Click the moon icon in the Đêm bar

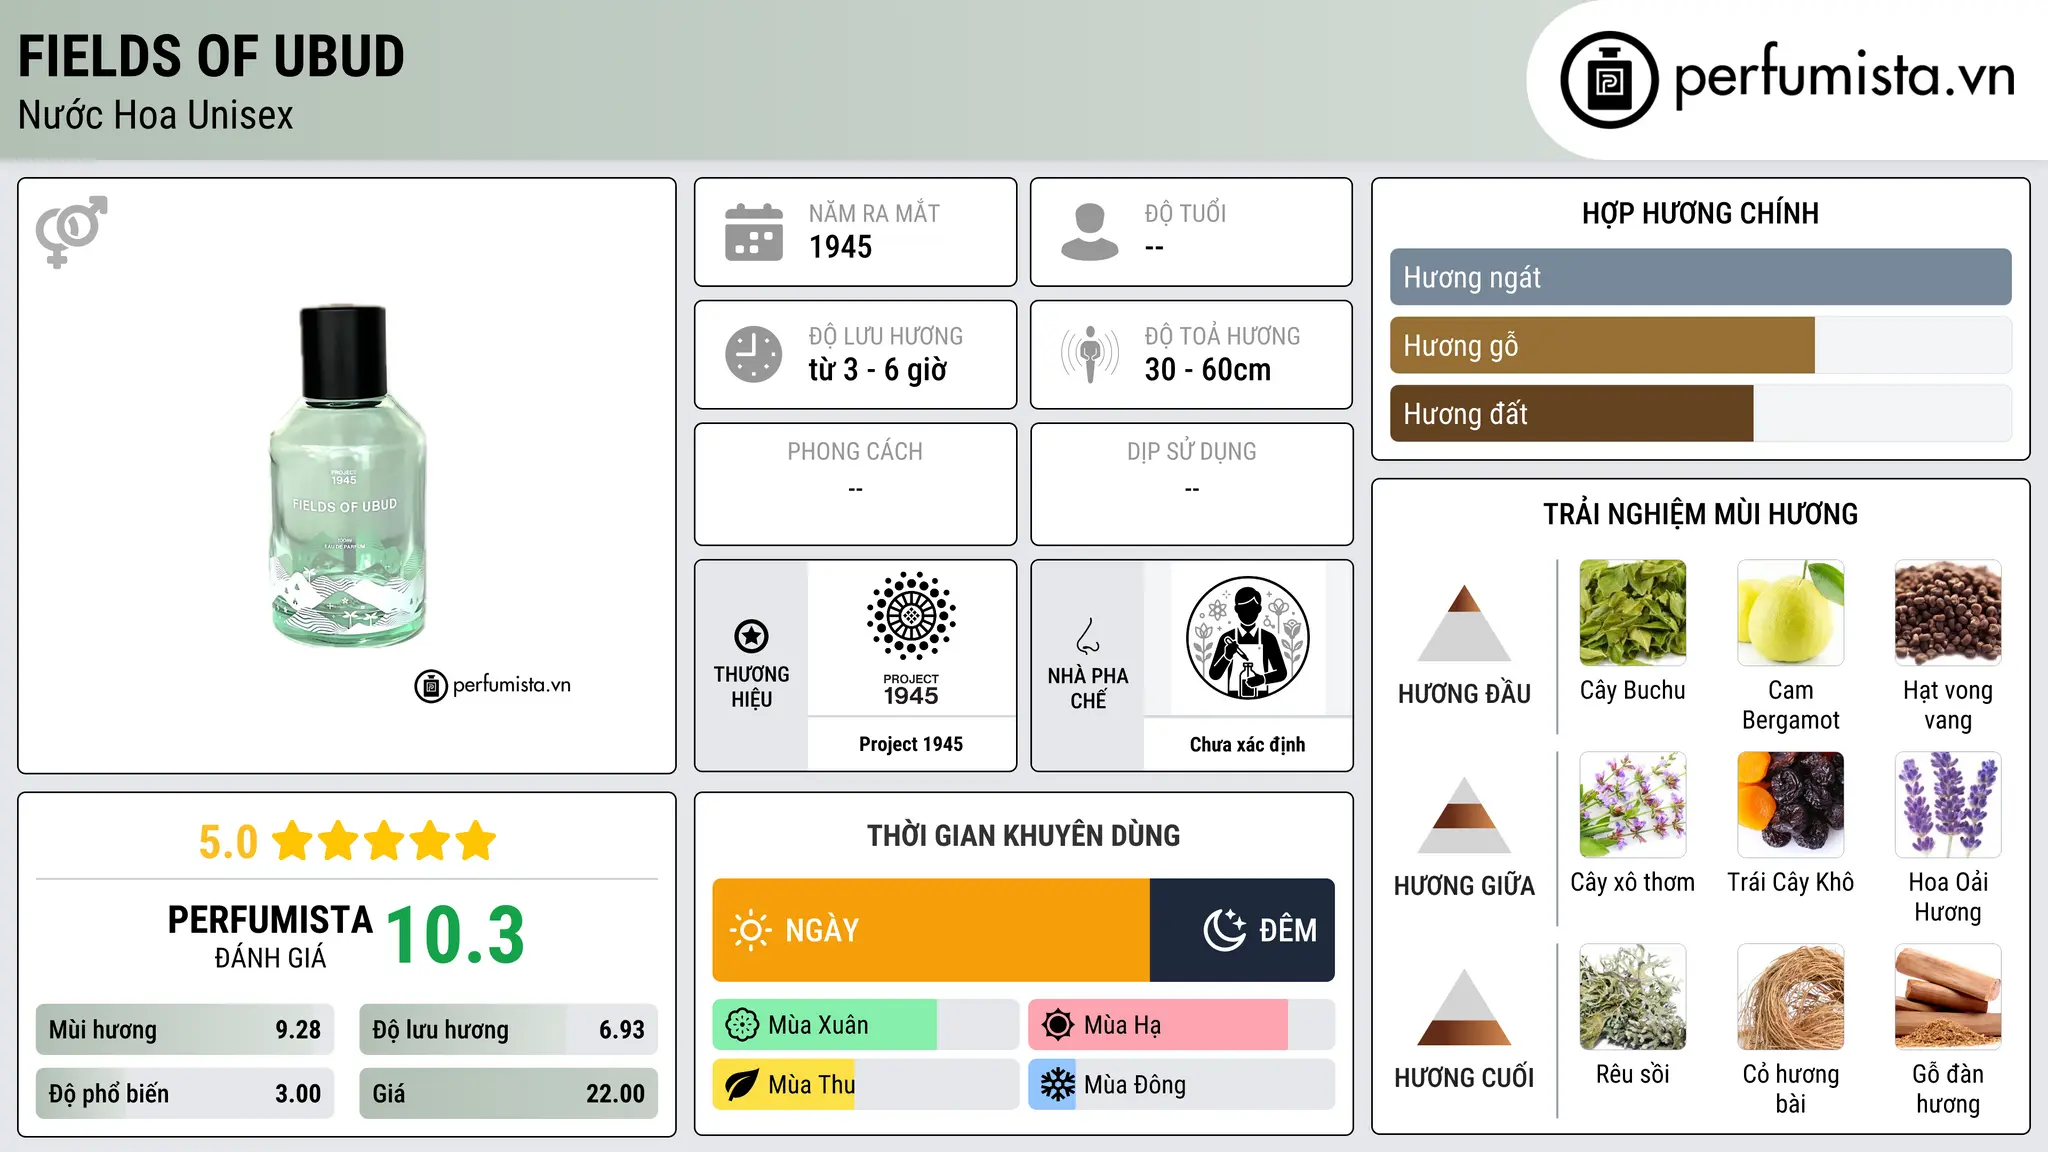(x=1225, y=930)
